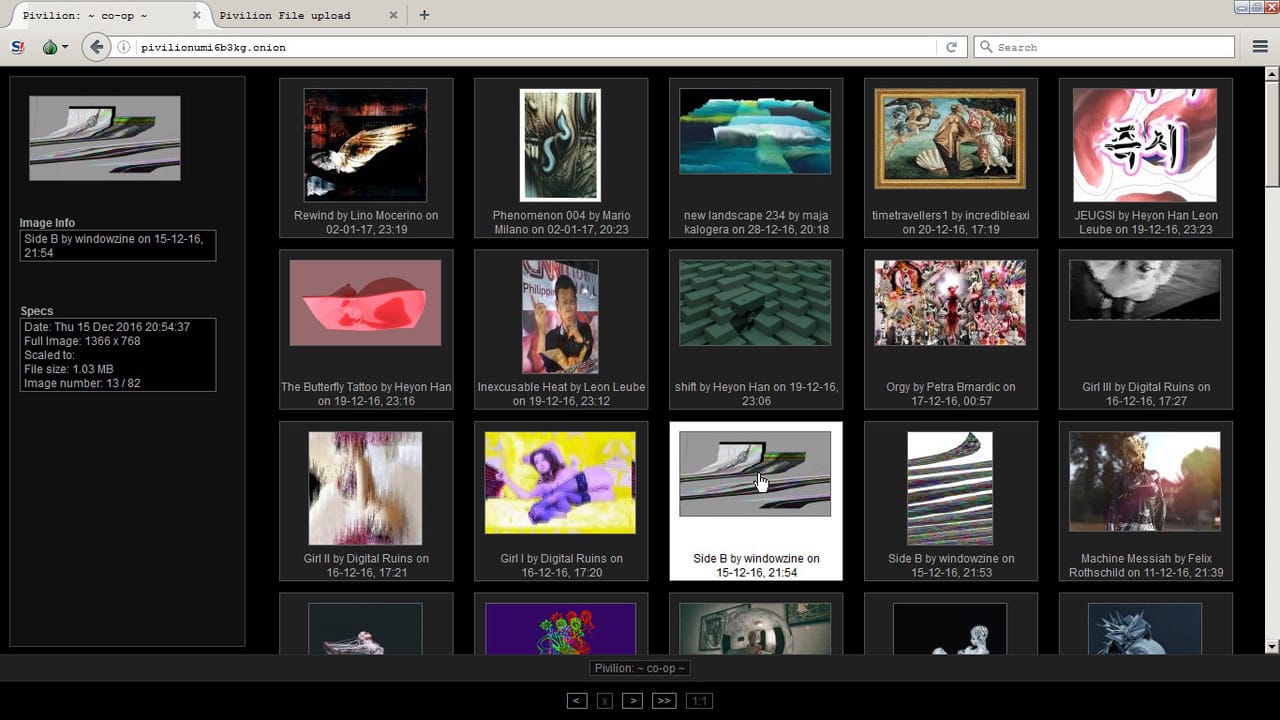Go back using the browser back arrow
This screenshot has height=720, width=1280.
point(96,47)
